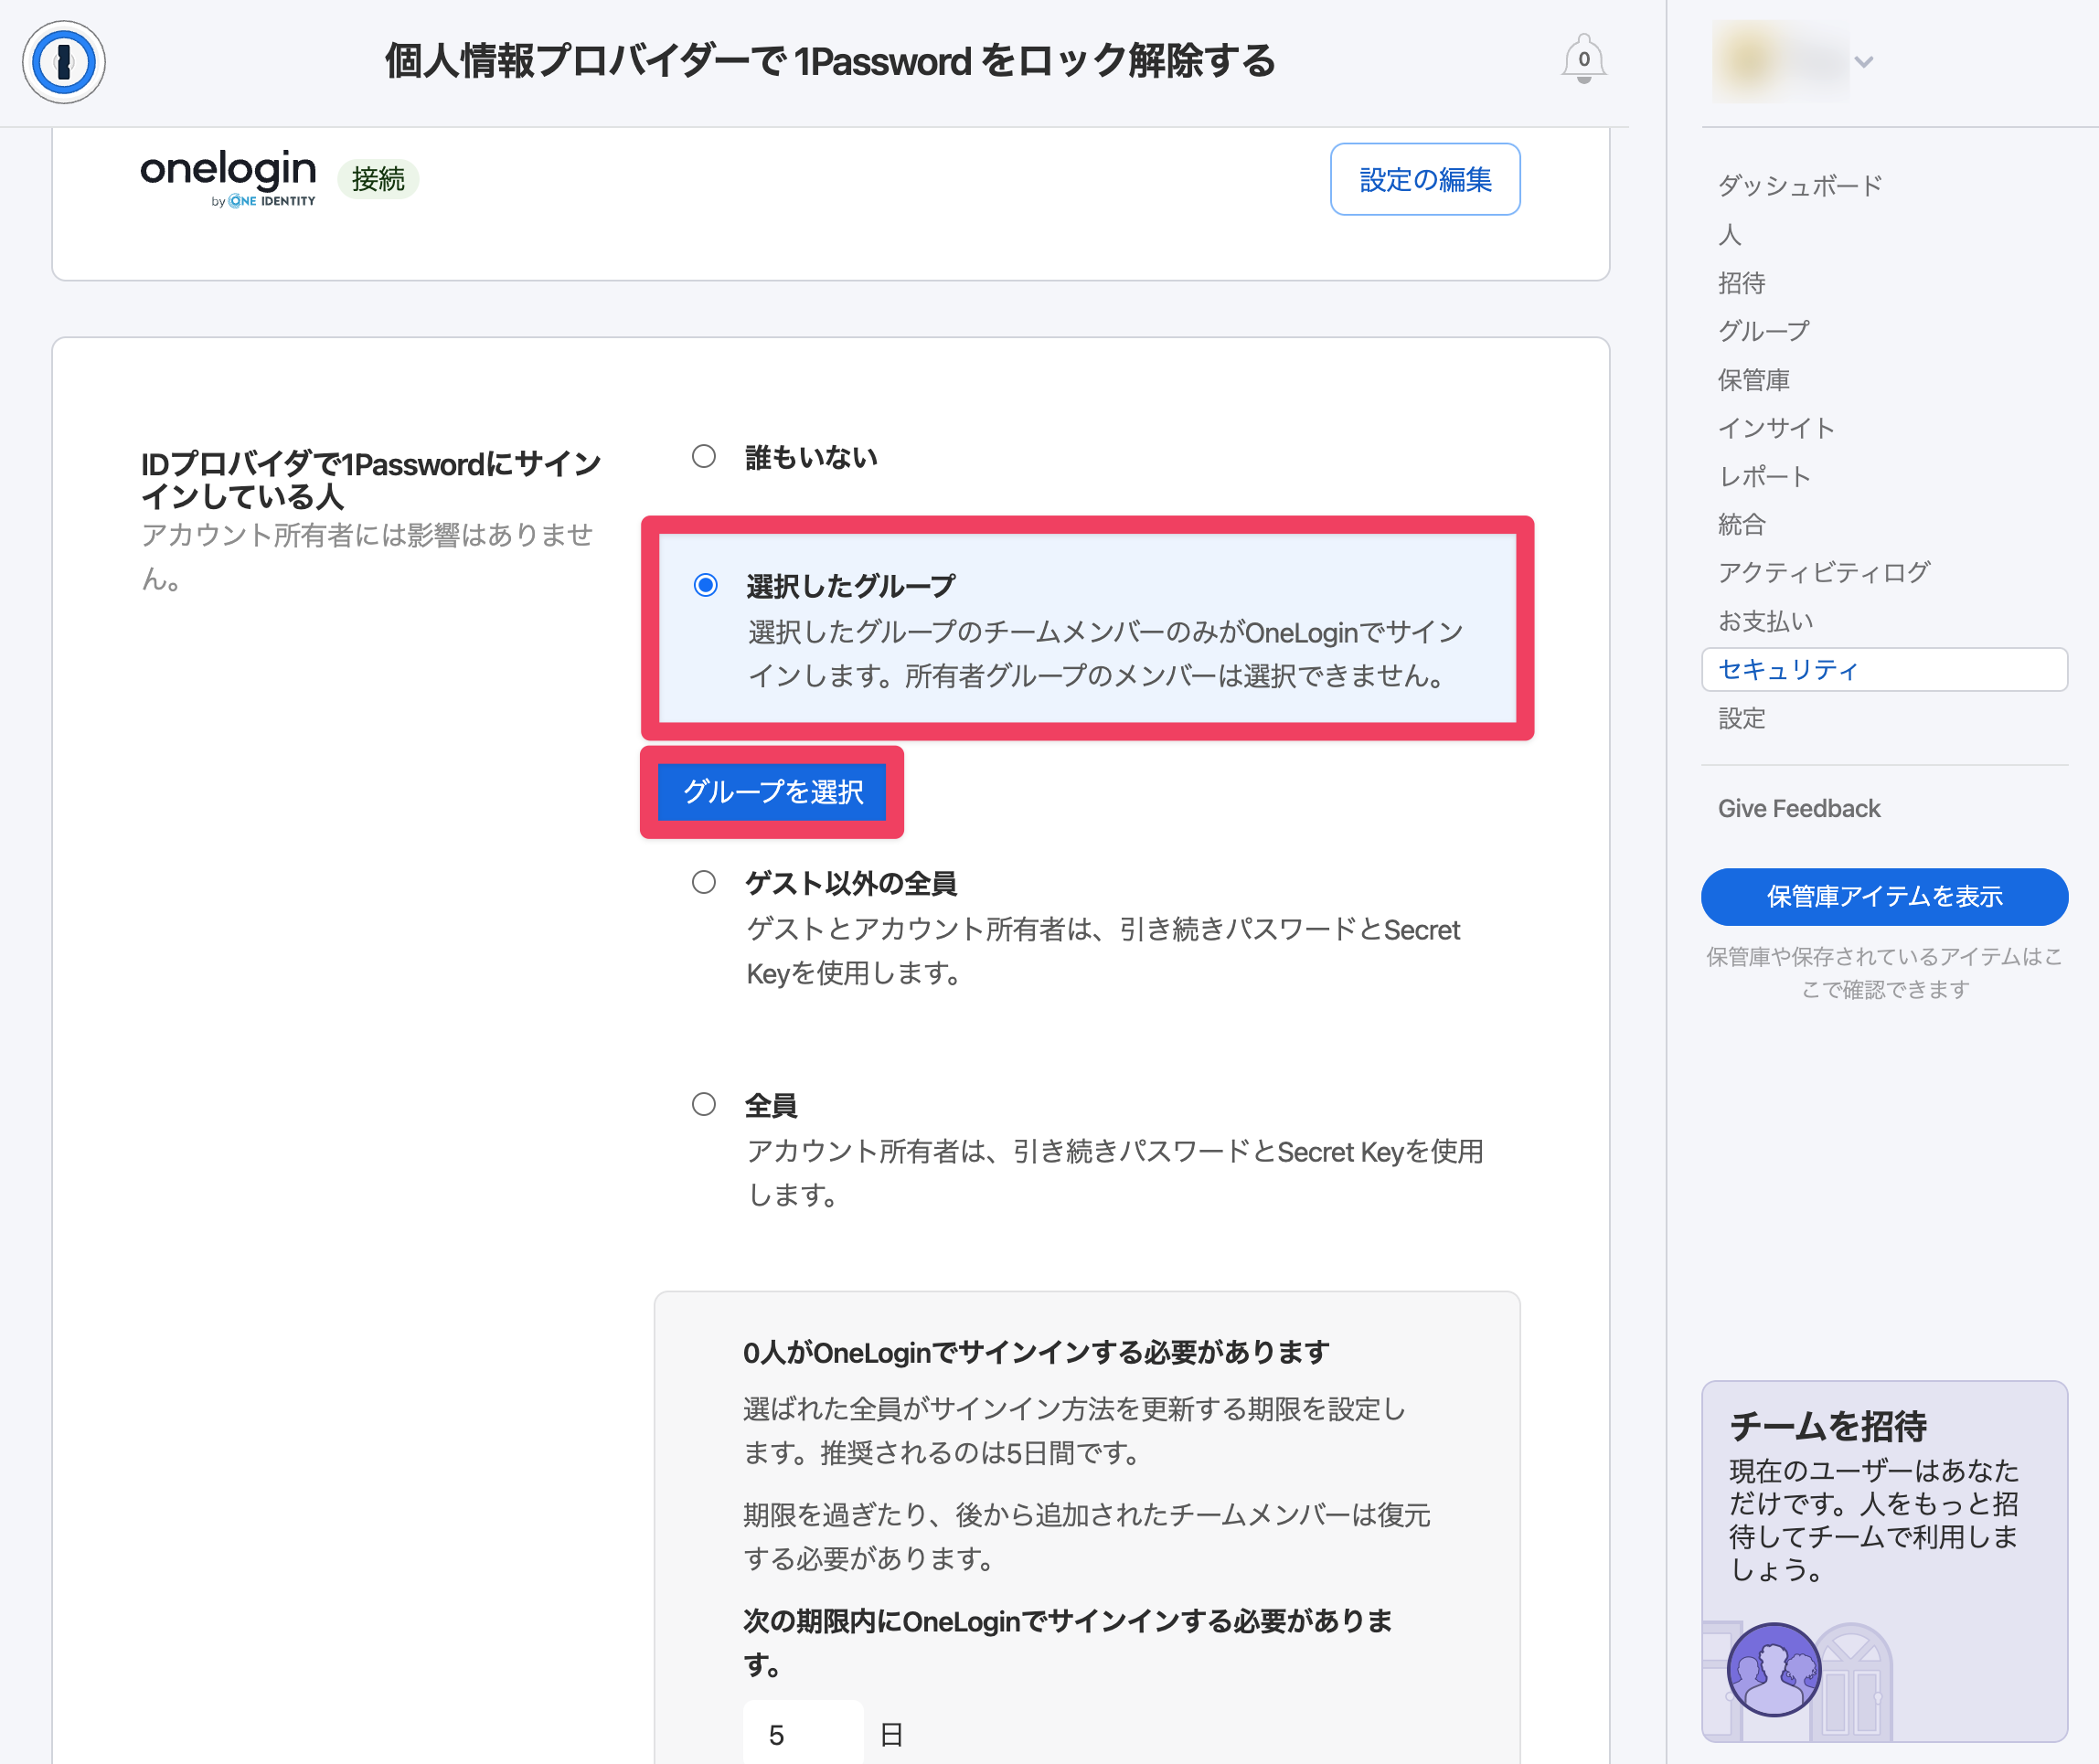Open レポート in the sidebar
Screen dimensions: 2099x1764
[x=1764, y=476]
